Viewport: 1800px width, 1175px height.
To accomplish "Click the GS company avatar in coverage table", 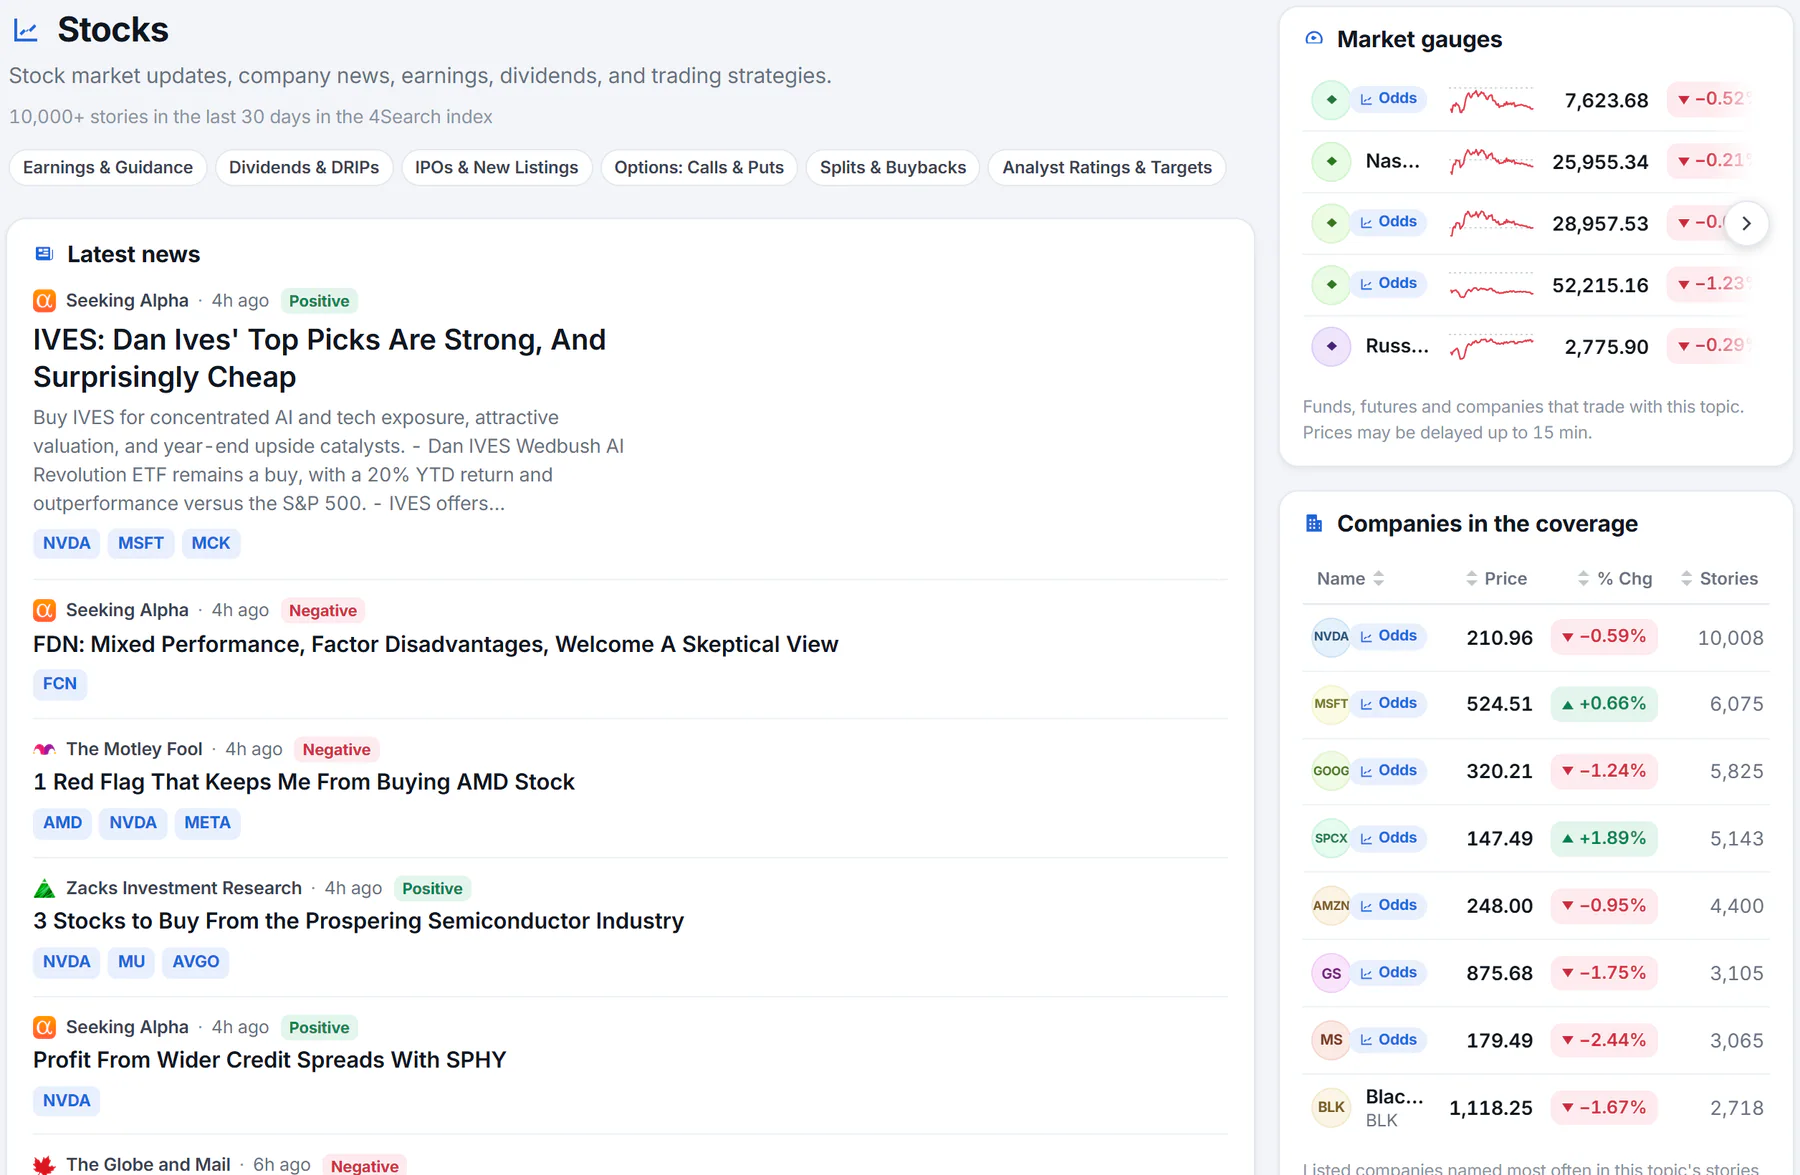I will (1331, 973).
